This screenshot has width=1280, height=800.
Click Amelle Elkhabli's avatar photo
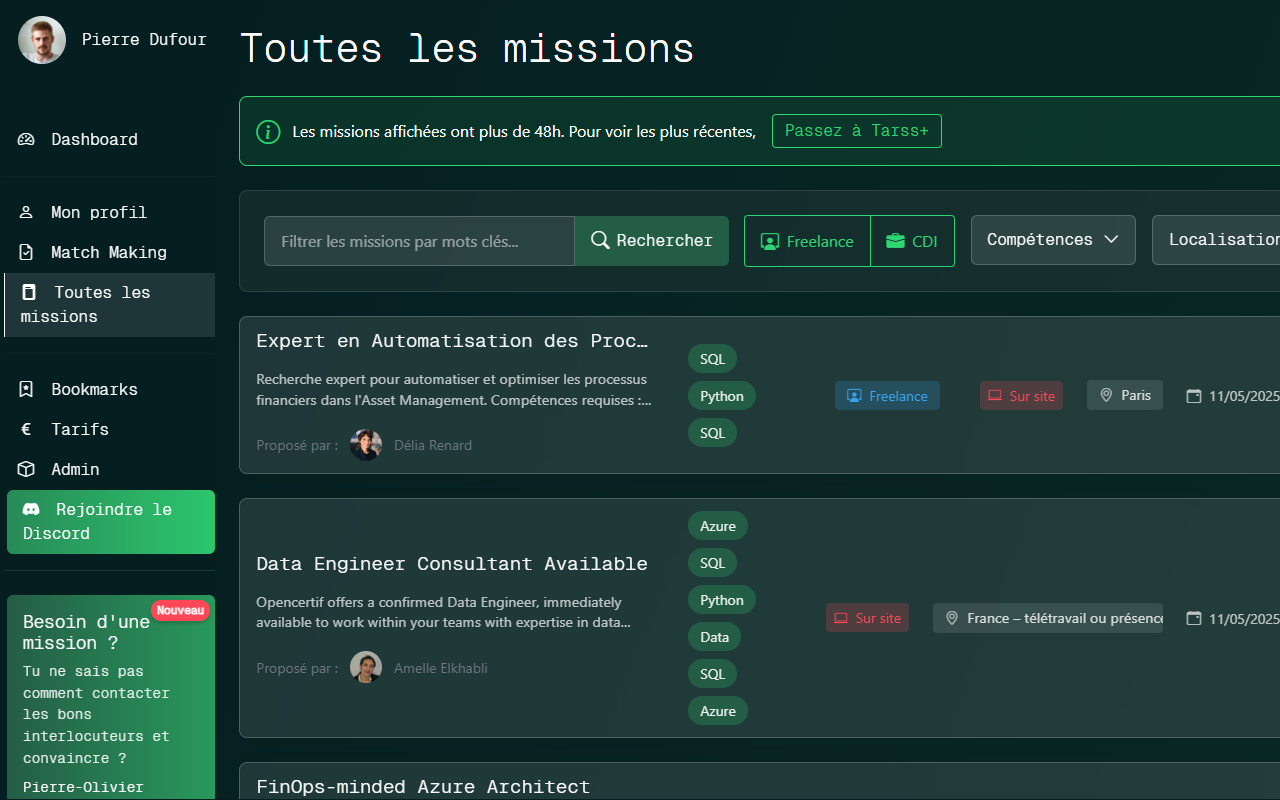[x=366, y=667]
